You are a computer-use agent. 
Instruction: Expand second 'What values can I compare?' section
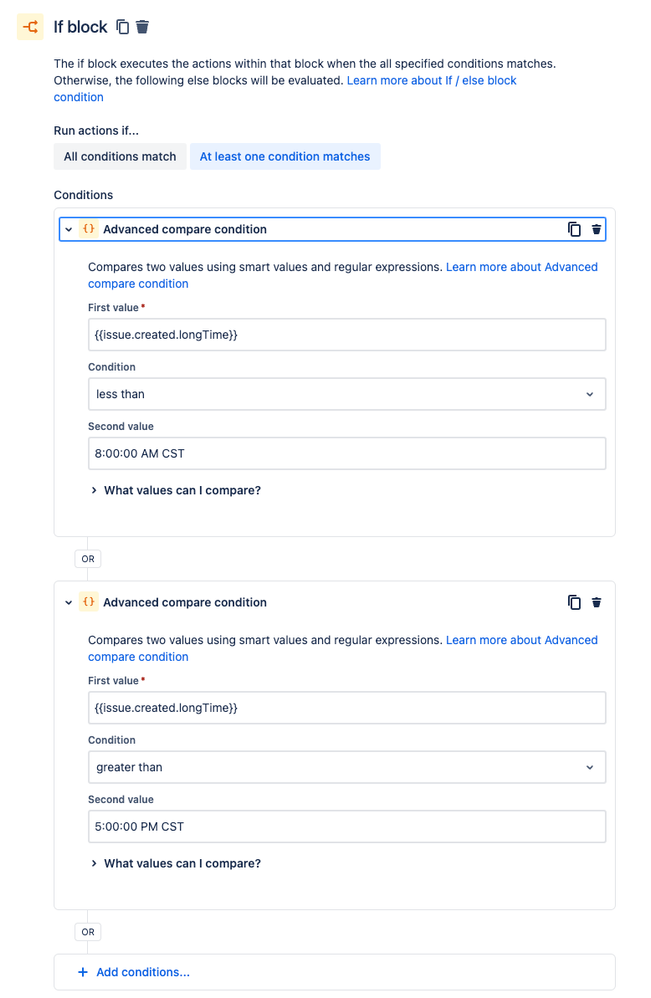pyautogui.click(x=182, y=863)
